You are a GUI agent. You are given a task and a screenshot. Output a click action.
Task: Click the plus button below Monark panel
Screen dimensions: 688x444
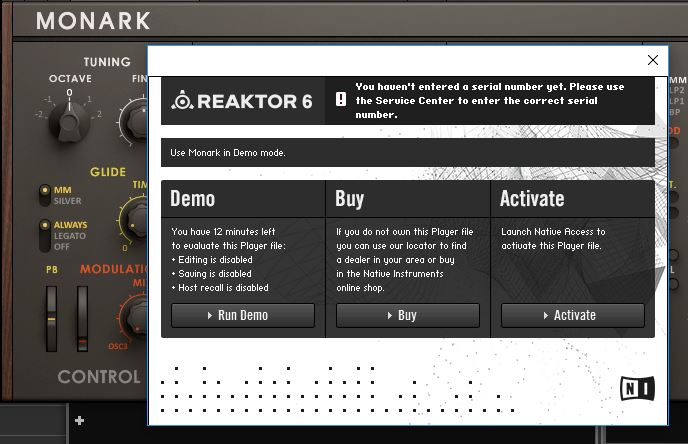pos(79,421)
